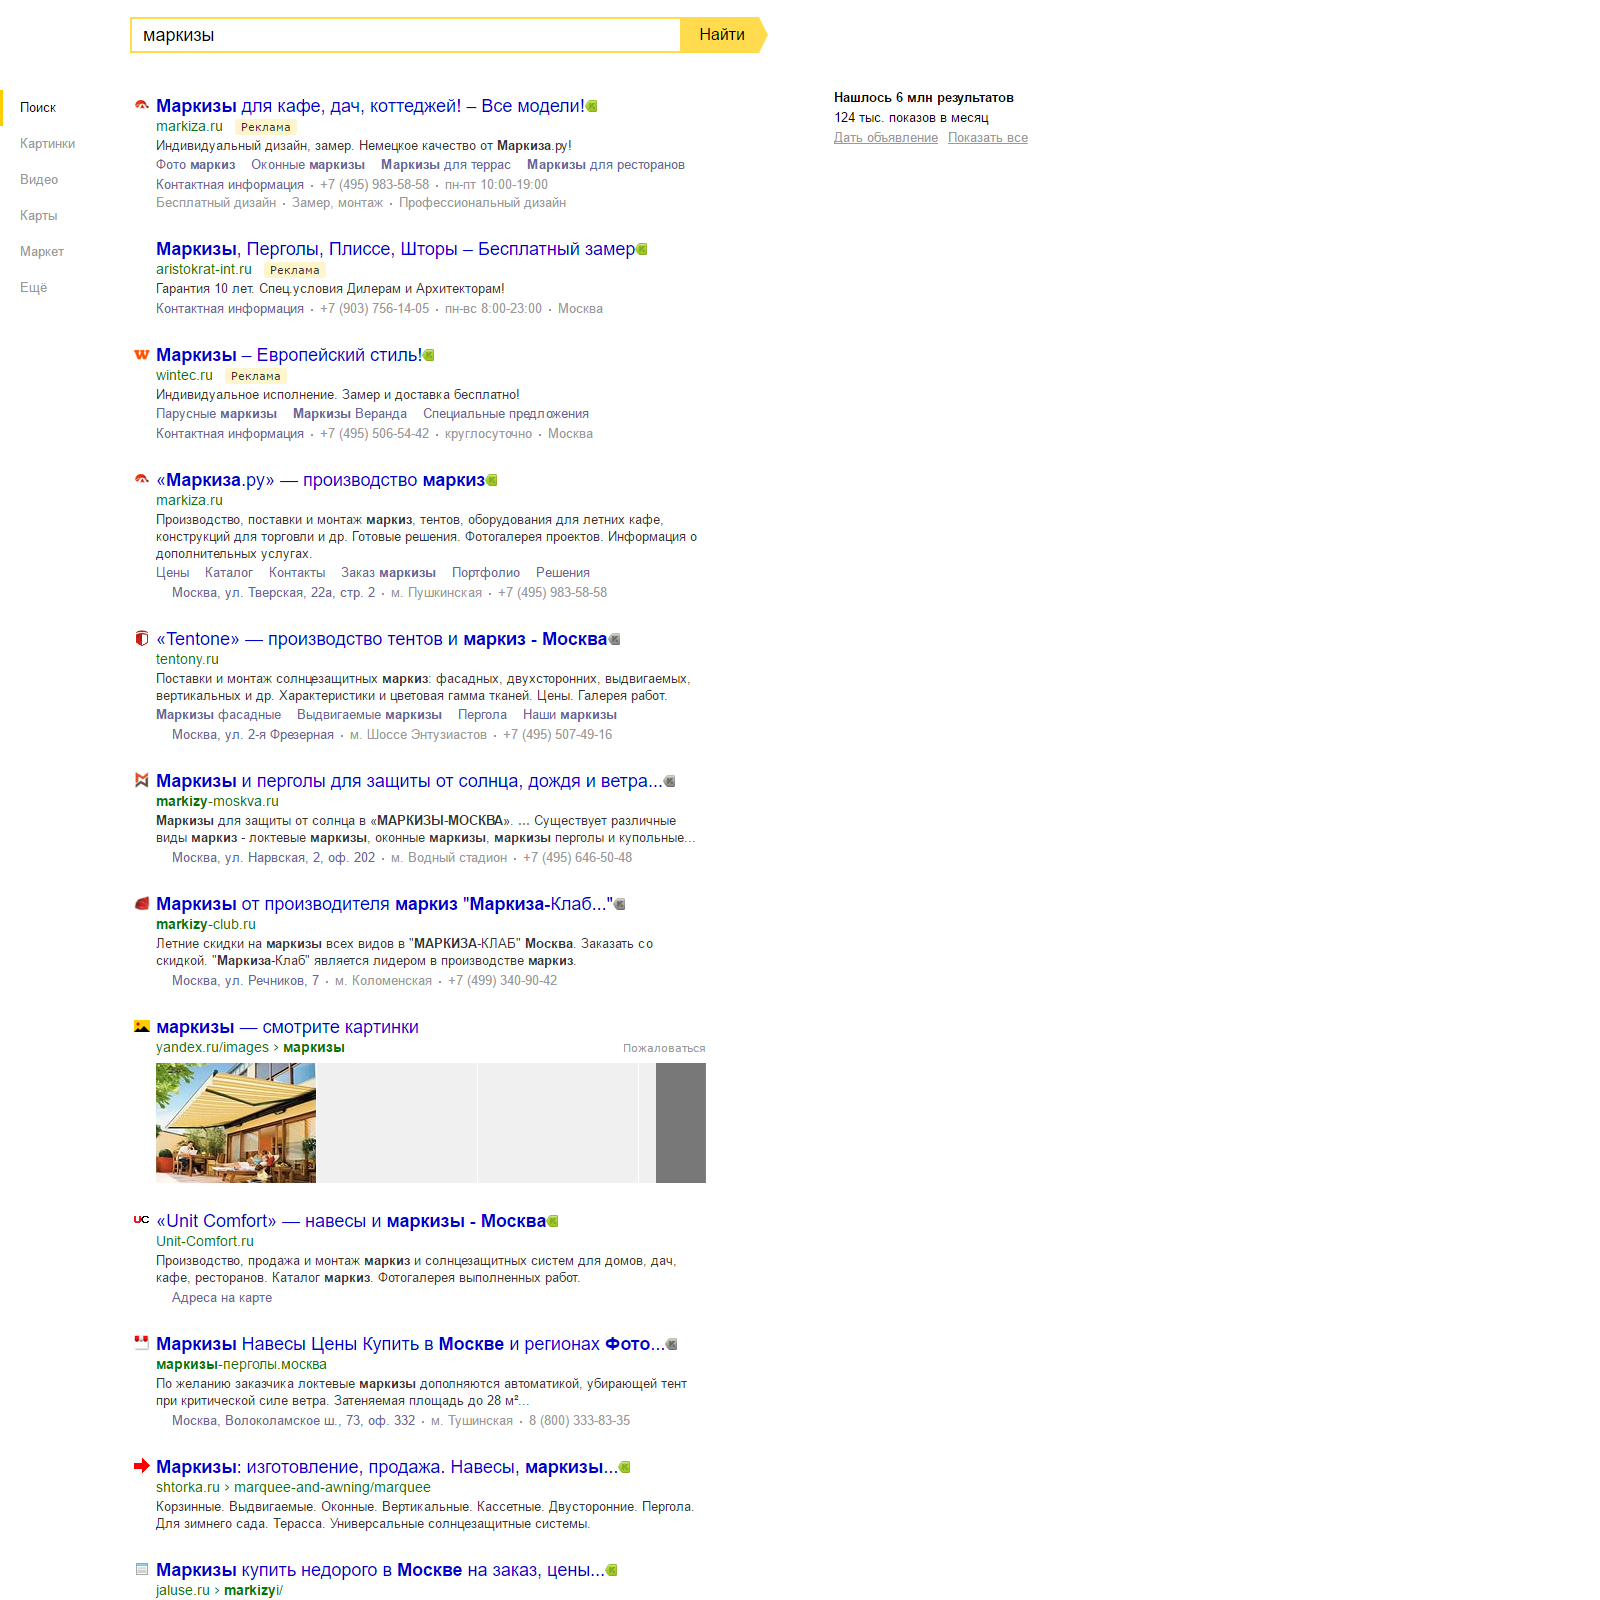Click 'Дать объявление' link
The image size is (1600, 1600).
coord(886,138)
